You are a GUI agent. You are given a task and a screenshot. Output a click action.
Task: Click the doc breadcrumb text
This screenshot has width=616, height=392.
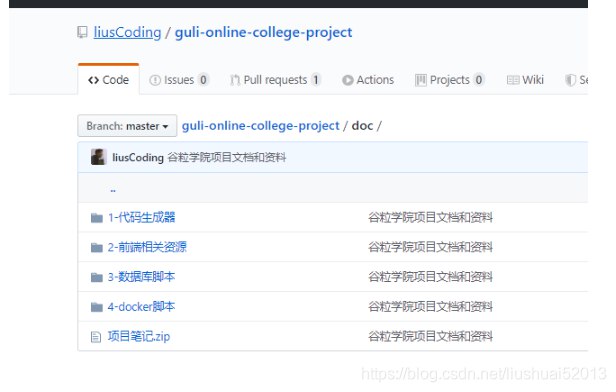click(x=362, y=126)
